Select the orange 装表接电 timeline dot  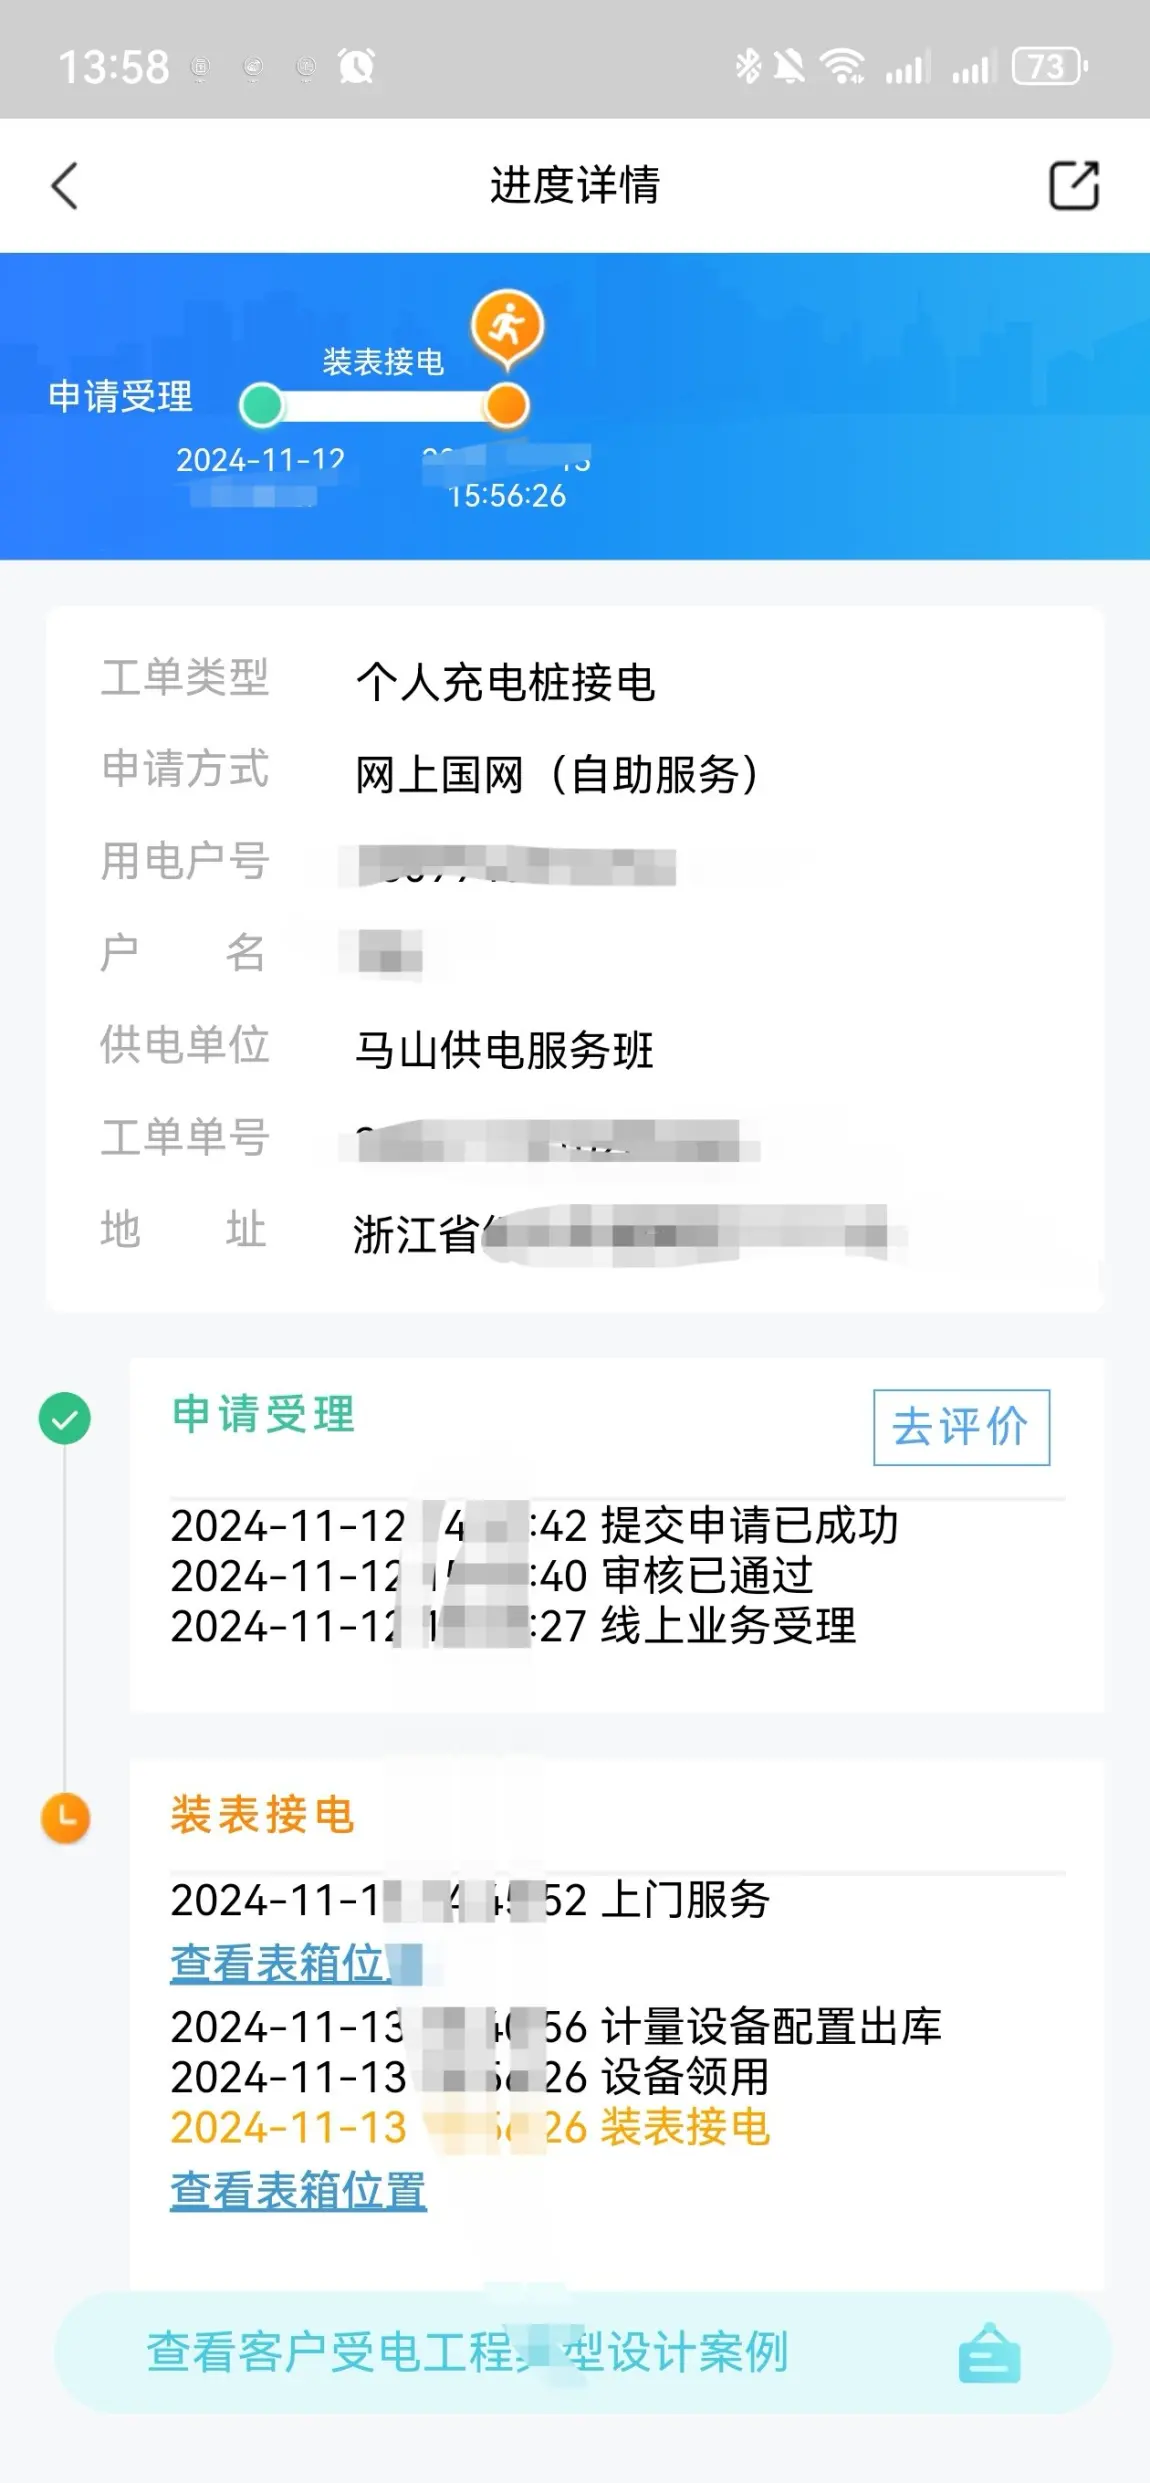(507, 406)
